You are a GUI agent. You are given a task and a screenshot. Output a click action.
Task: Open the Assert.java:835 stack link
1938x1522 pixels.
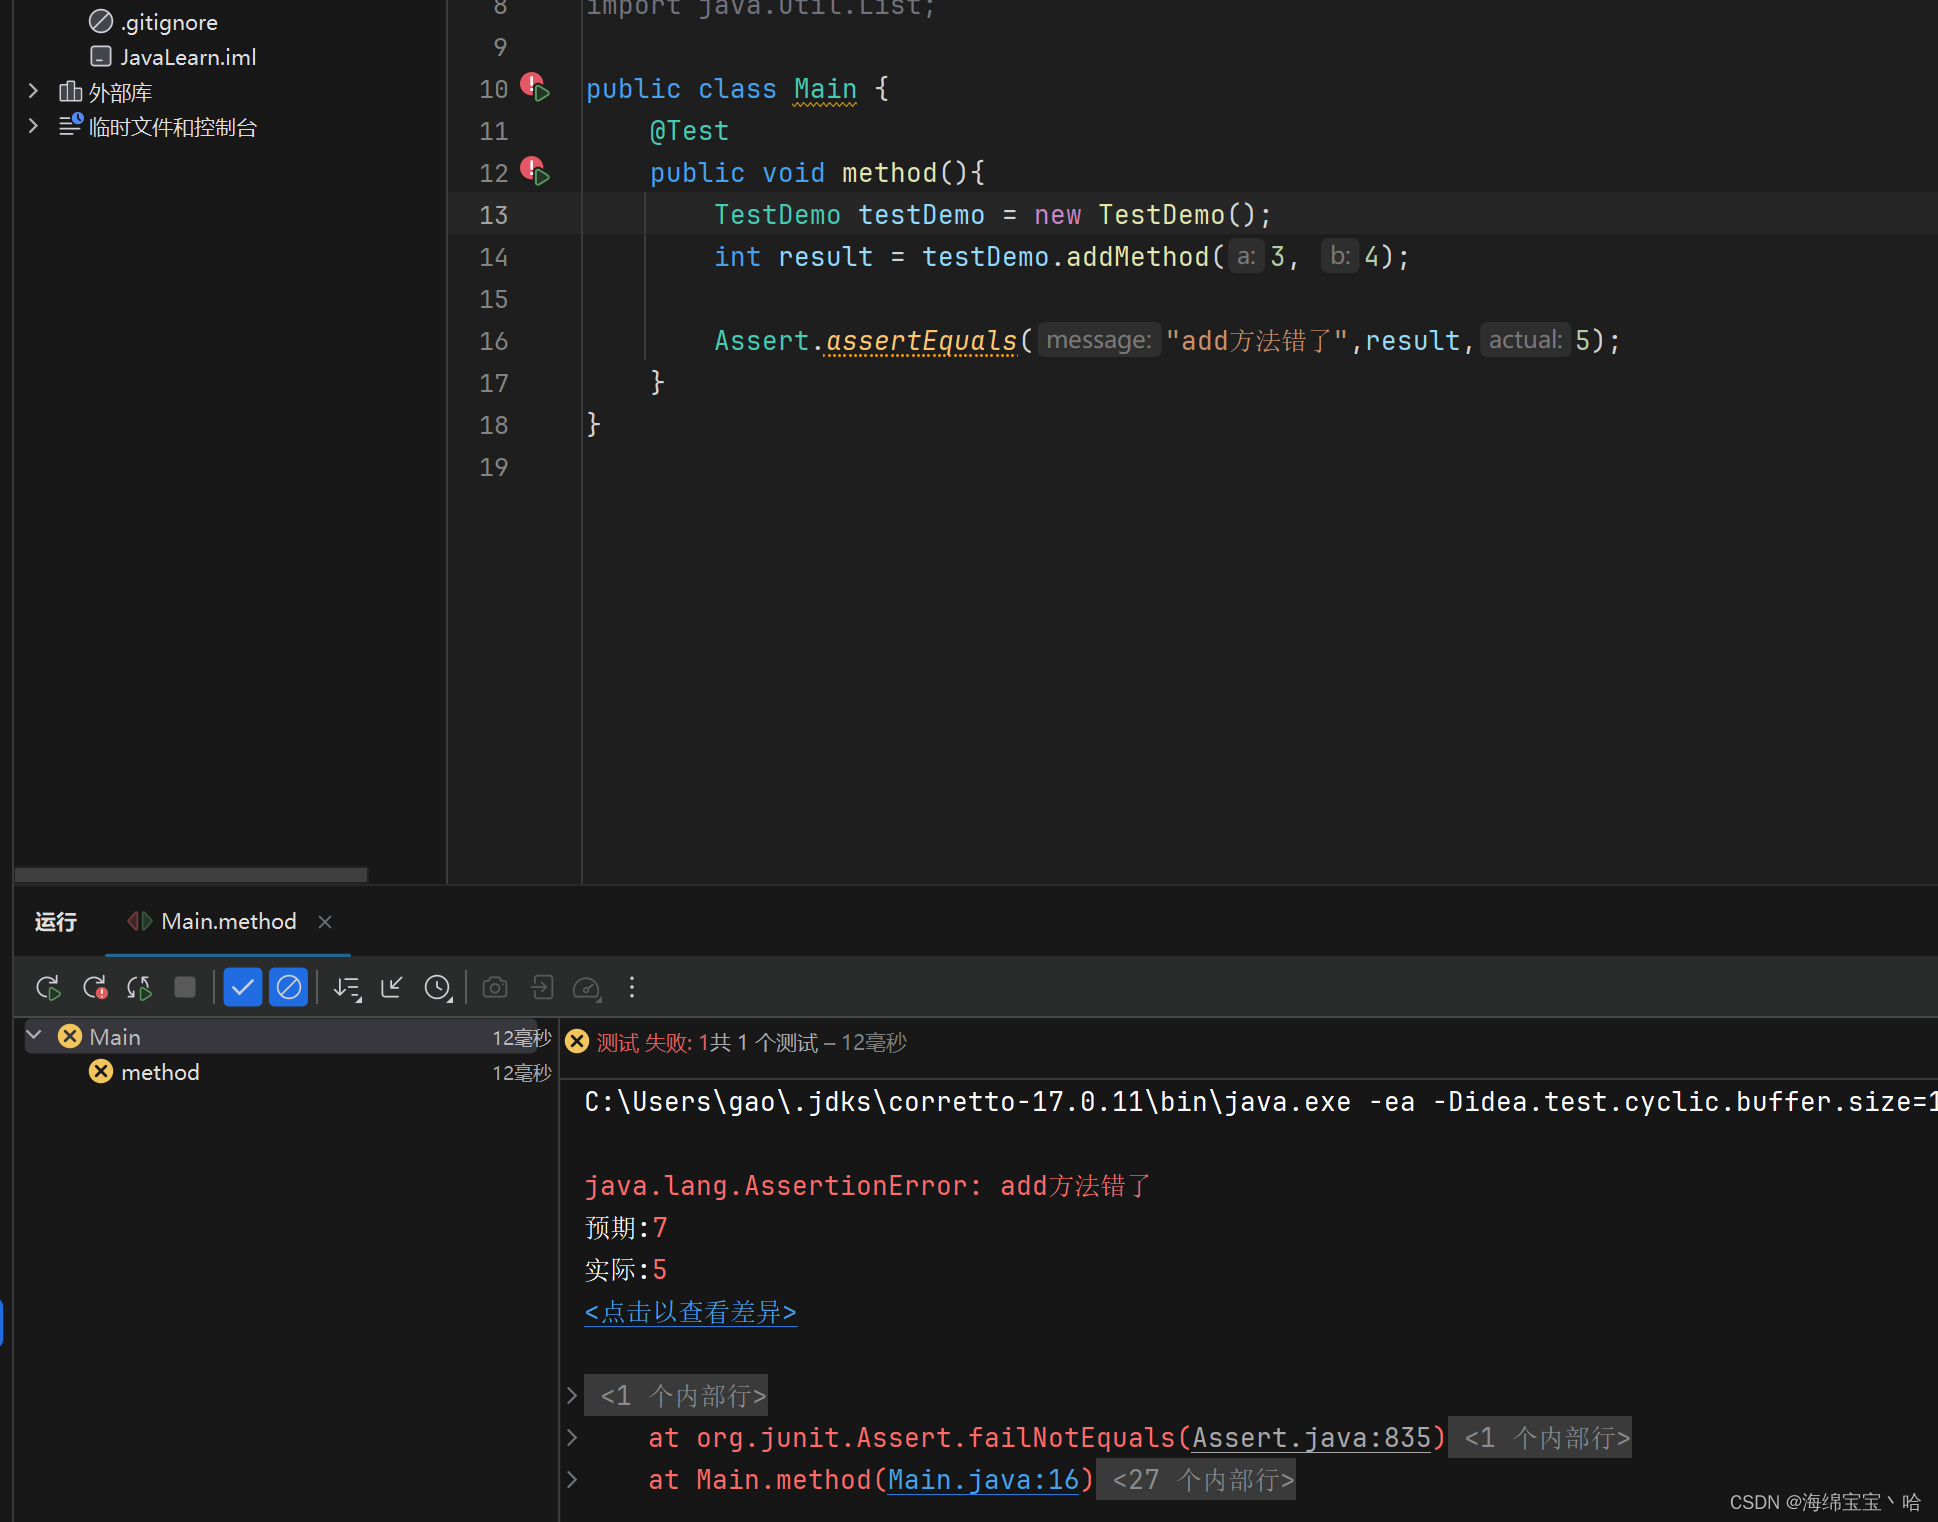tap(1311, 1438)
